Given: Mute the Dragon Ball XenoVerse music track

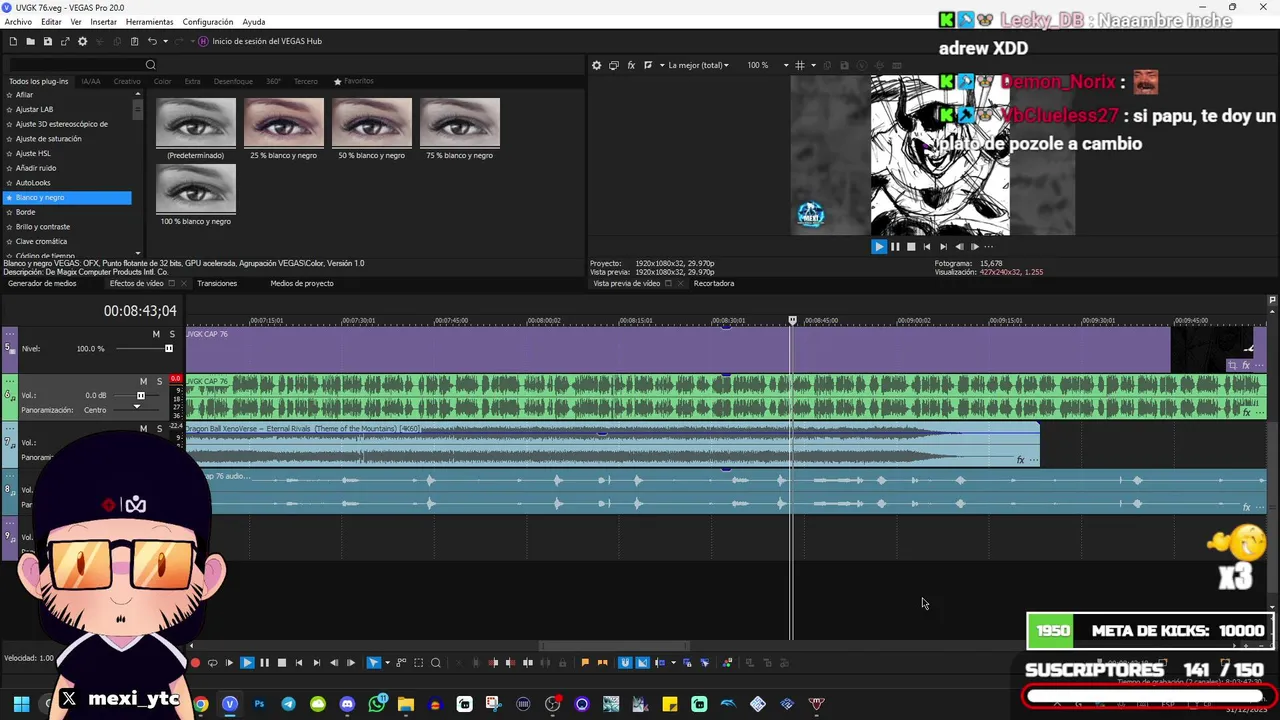Looking at the screenshot, I should tap(143, 428).
